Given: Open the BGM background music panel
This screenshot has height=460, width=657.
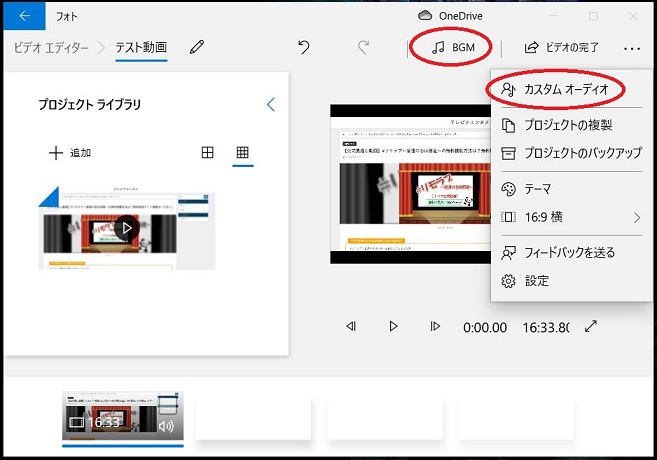Looking at the screenshot, I should (x=456, y=47).
